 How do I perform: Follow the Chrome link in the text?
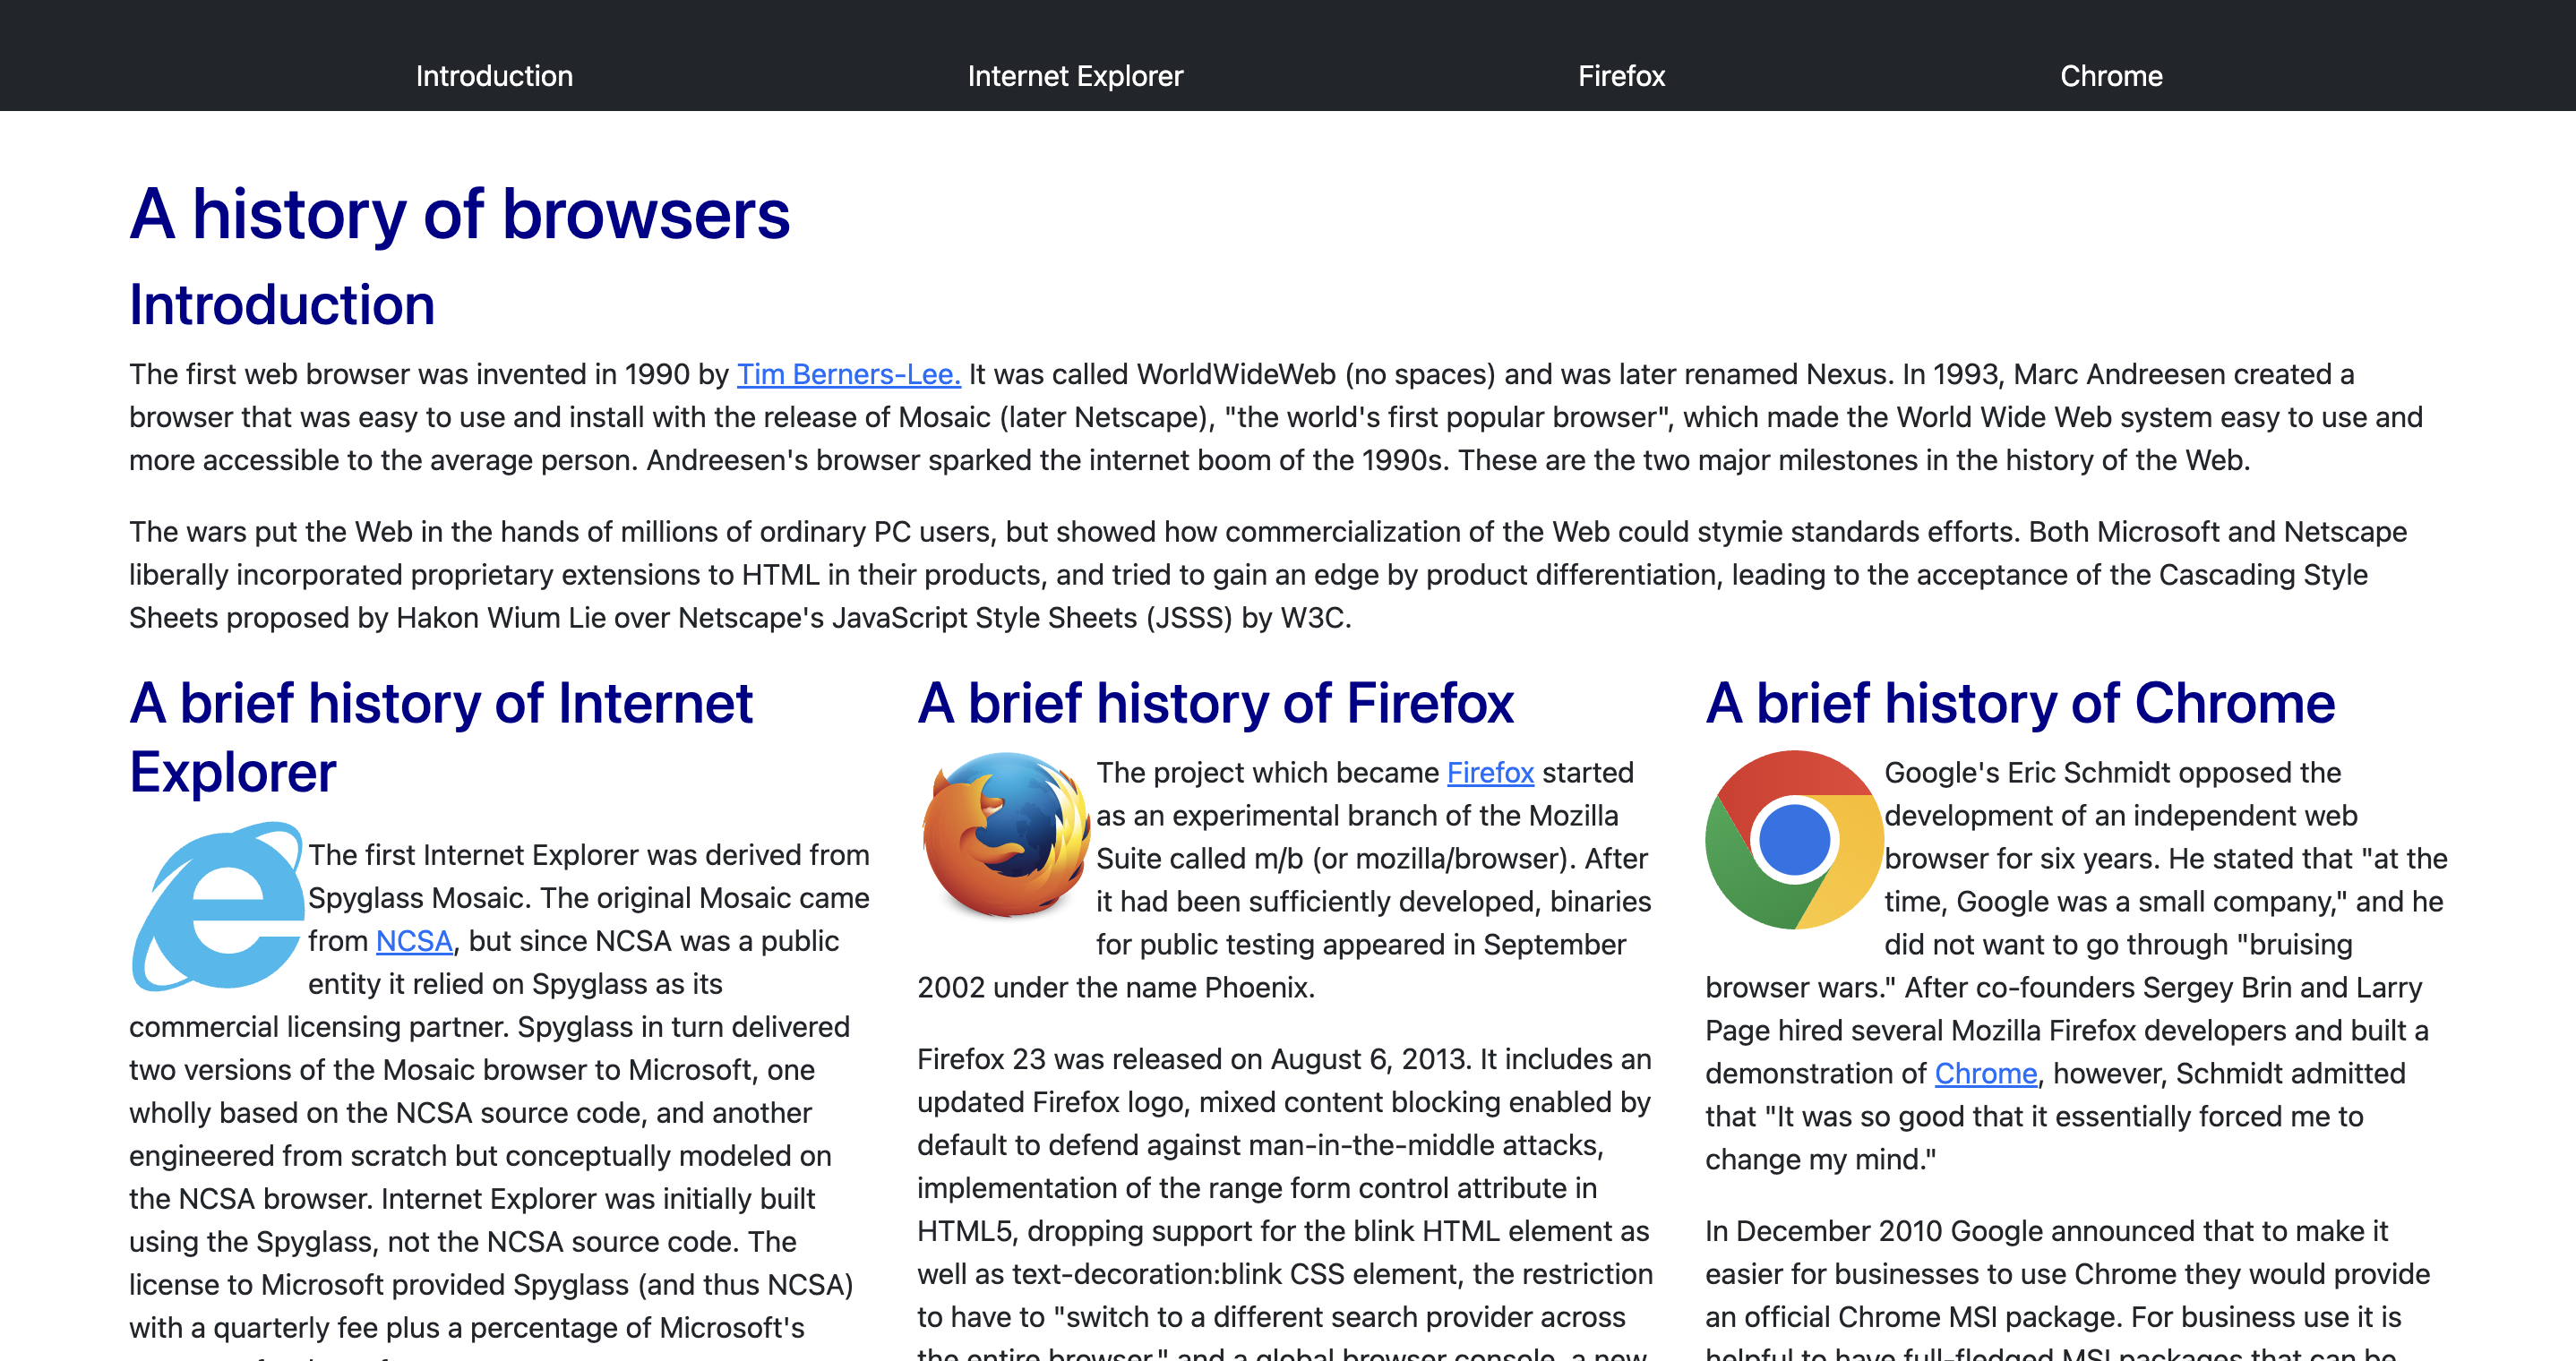tap(1985, 1073)
